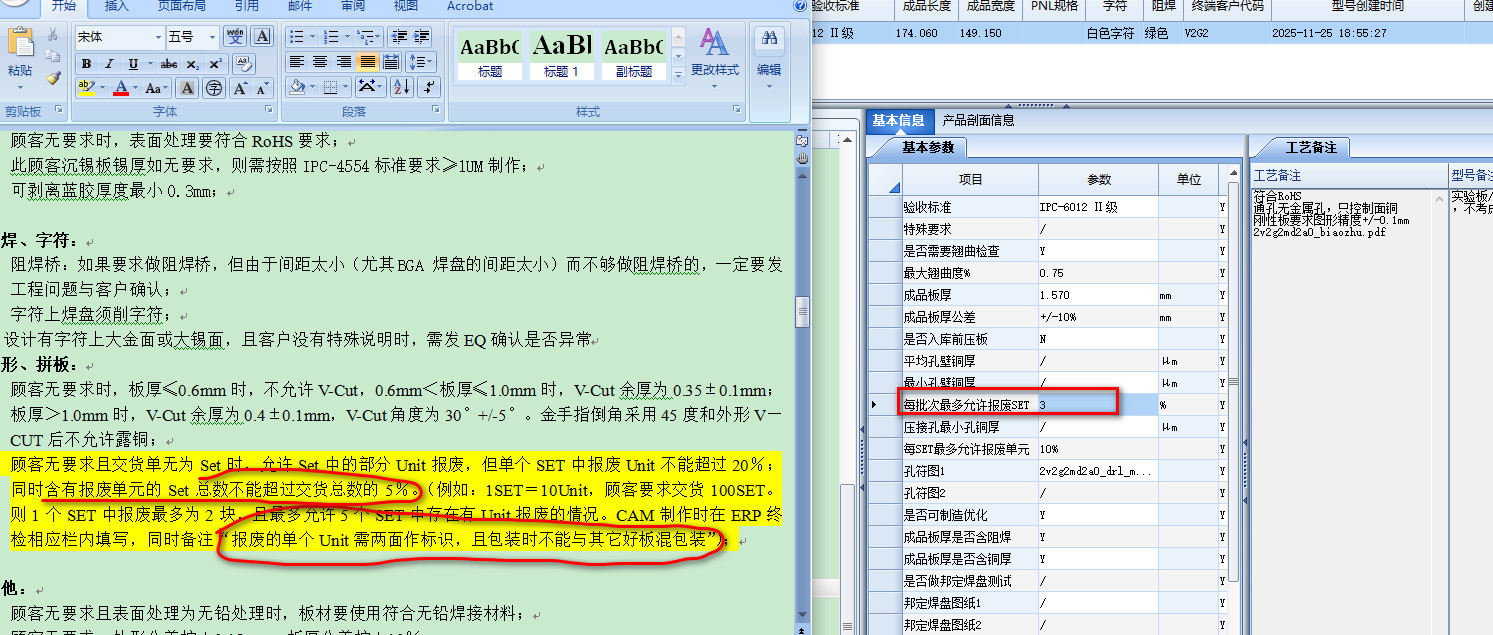Toggle Show/Hide paragraph marks
The height and width of the screenshot is (635, 1493).
click(429, 87)
